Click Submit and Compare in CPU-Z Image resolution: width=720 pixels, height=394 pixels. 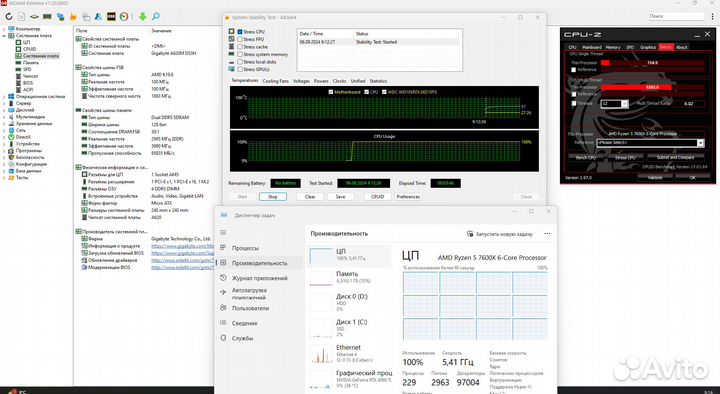(675, 158)
